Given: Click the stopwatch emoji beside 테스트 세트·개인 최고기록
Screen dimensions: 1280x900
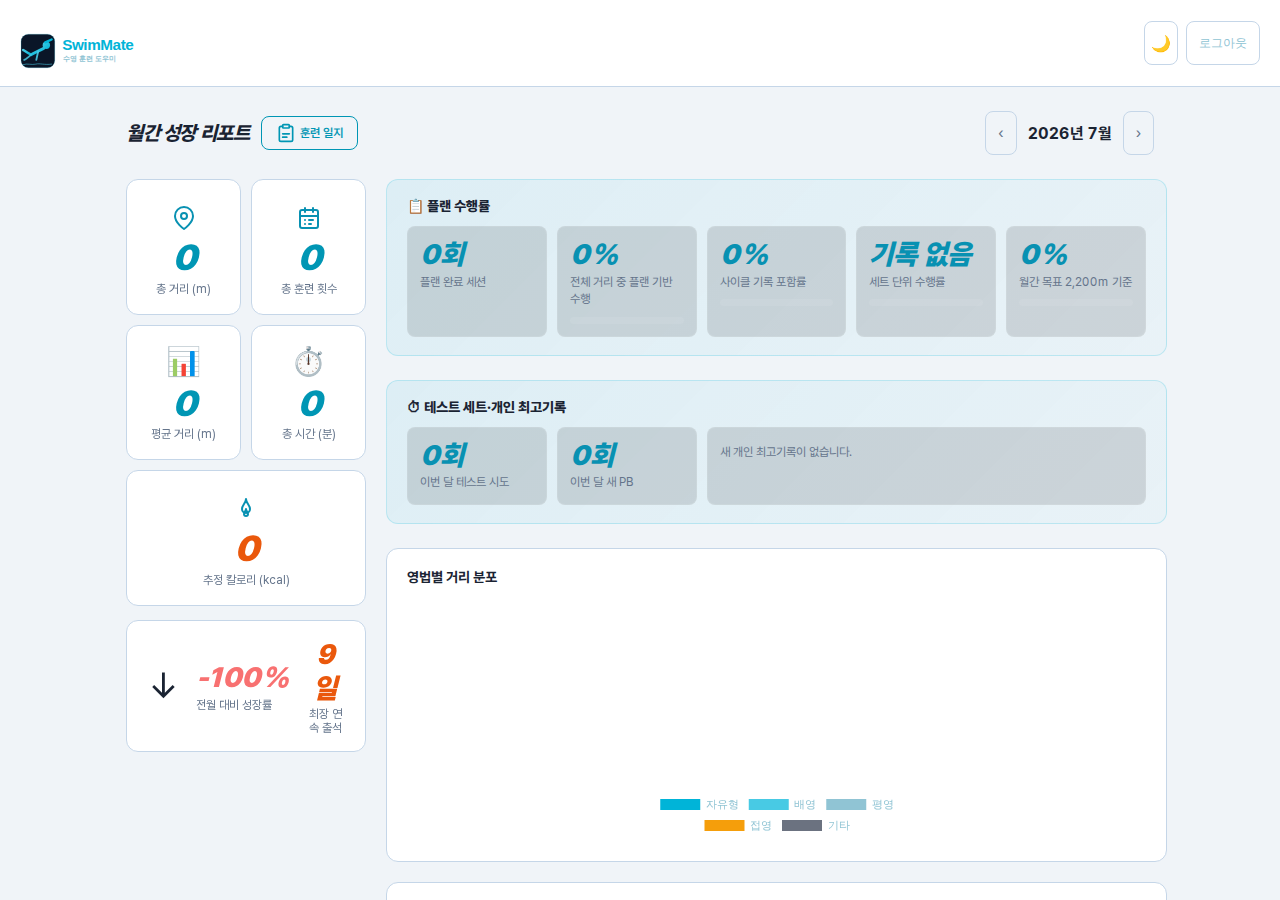Looking at the screenshot, I should (414, 407).
